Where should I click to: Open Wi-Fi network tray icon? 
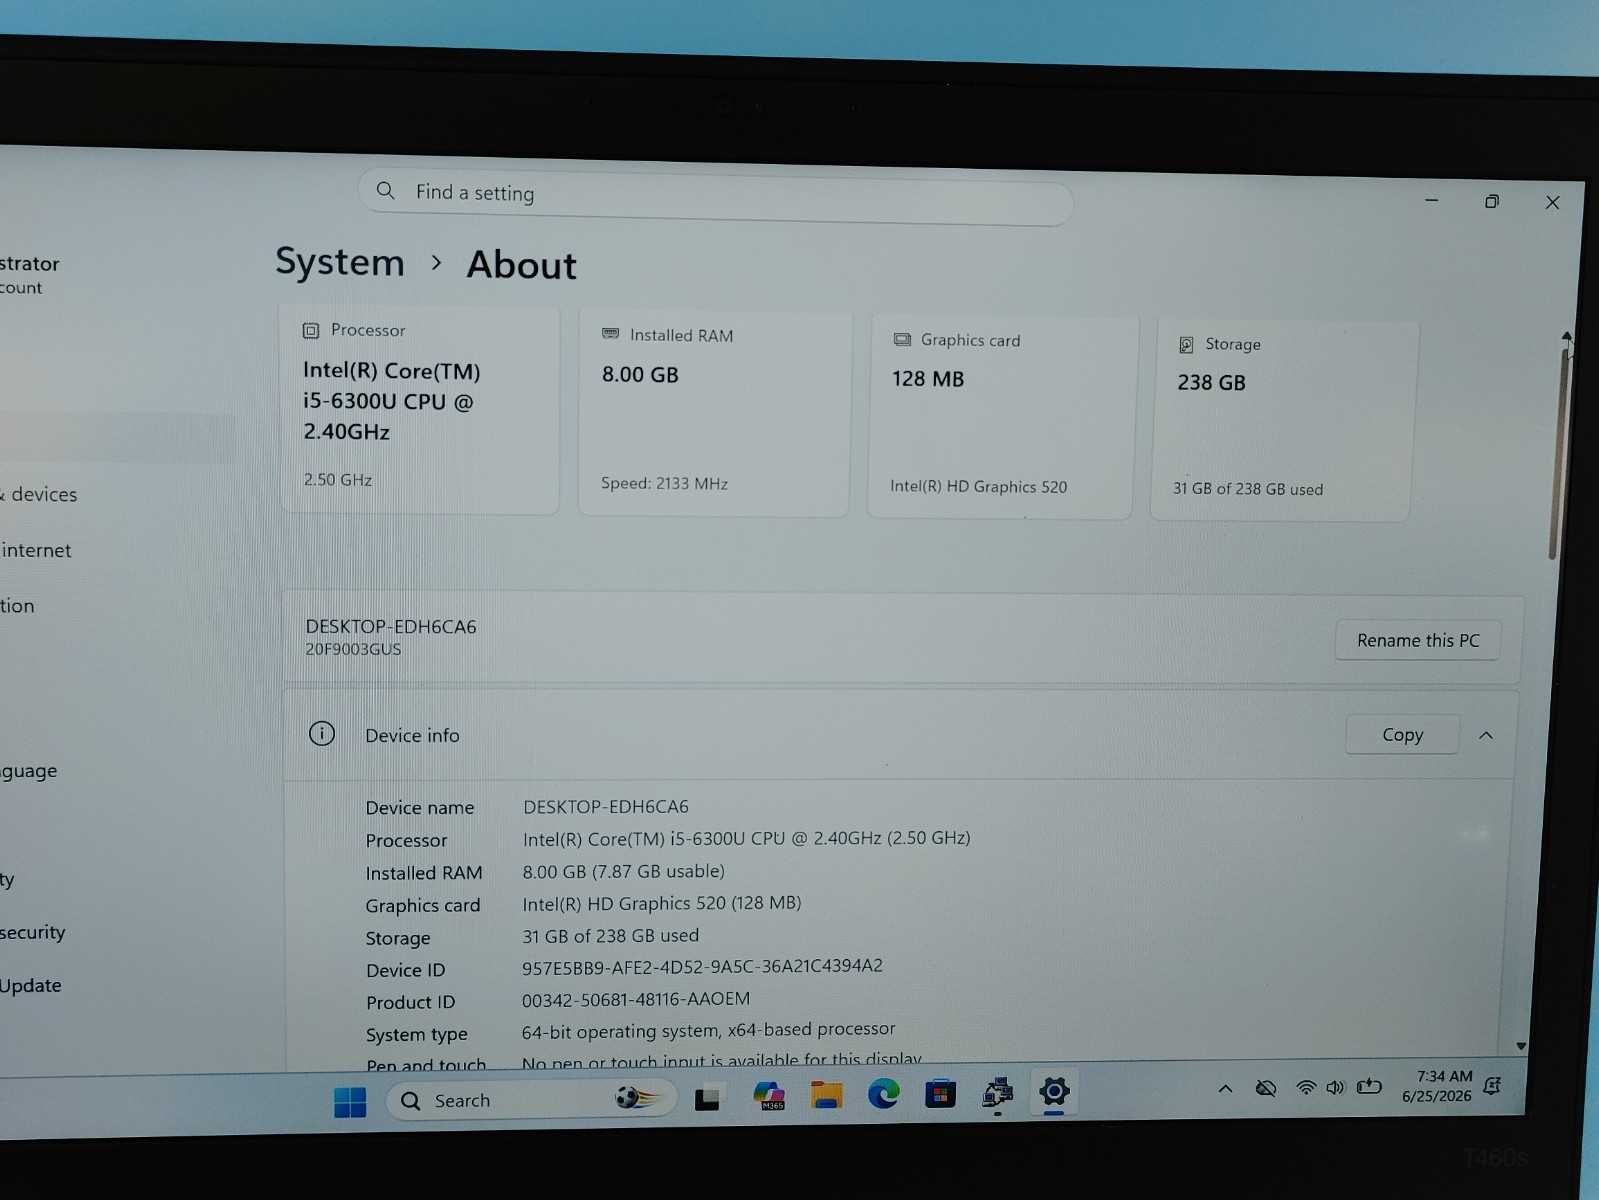pyautogui.click(x=1305, y=1087)
